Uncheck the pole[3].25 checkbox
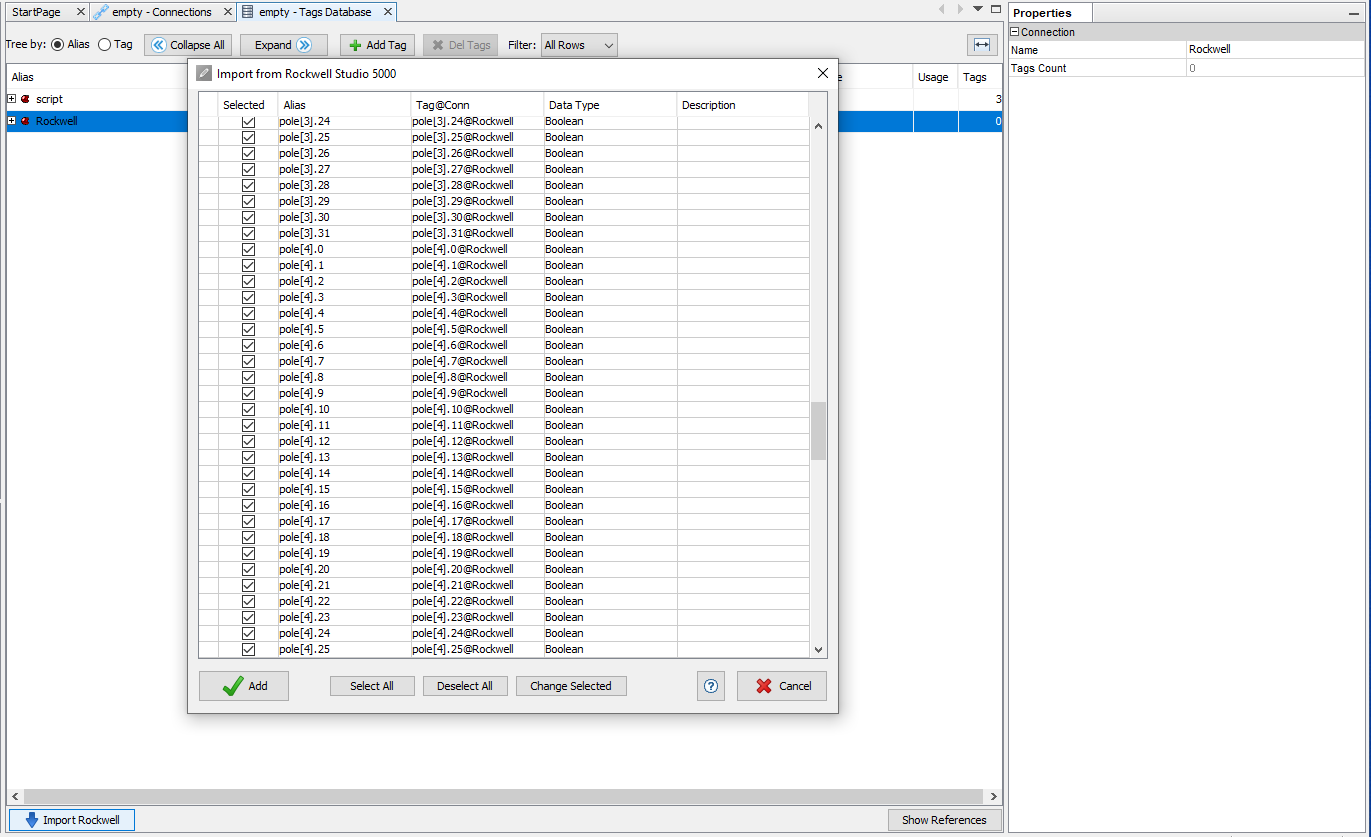Image resolution: width=1371 pixels, height=837 pixels. [x=249, y=137]
